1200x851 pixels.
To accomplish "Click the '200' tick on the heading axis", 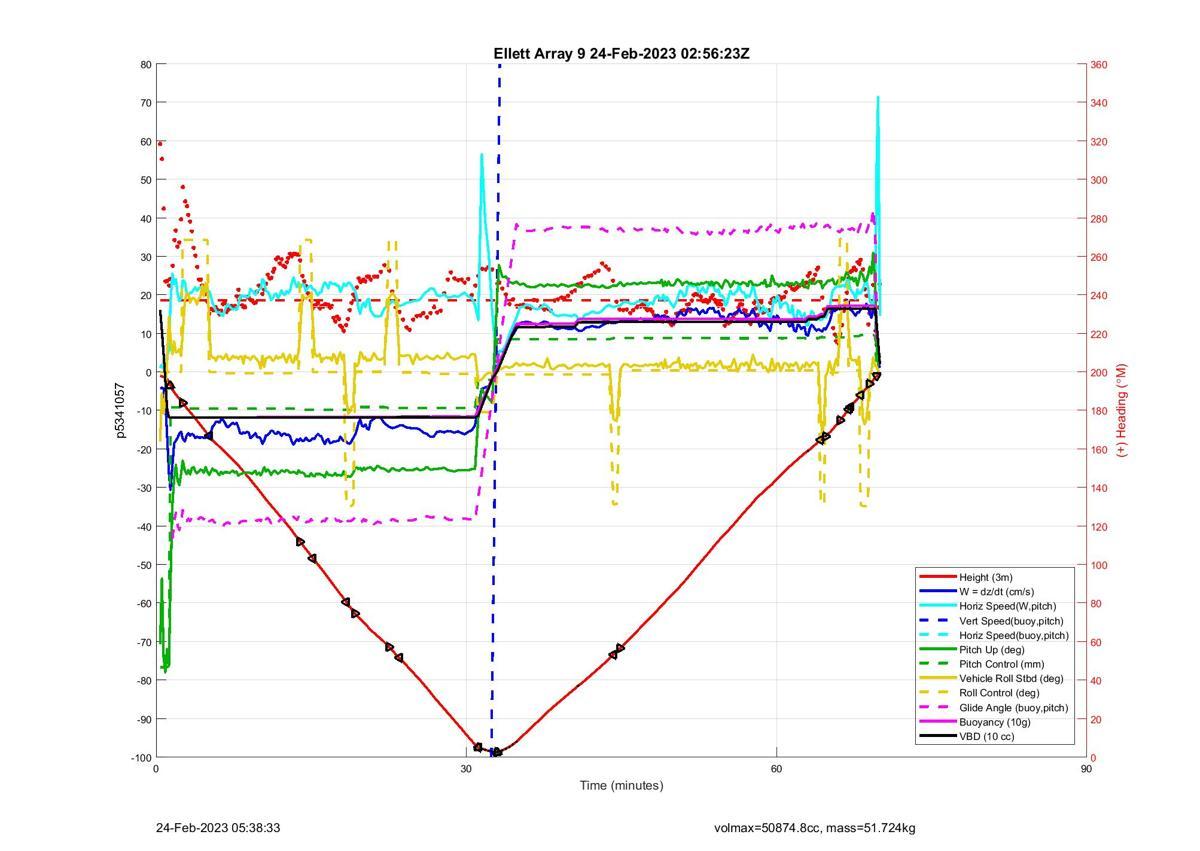I will point(1098,373).
